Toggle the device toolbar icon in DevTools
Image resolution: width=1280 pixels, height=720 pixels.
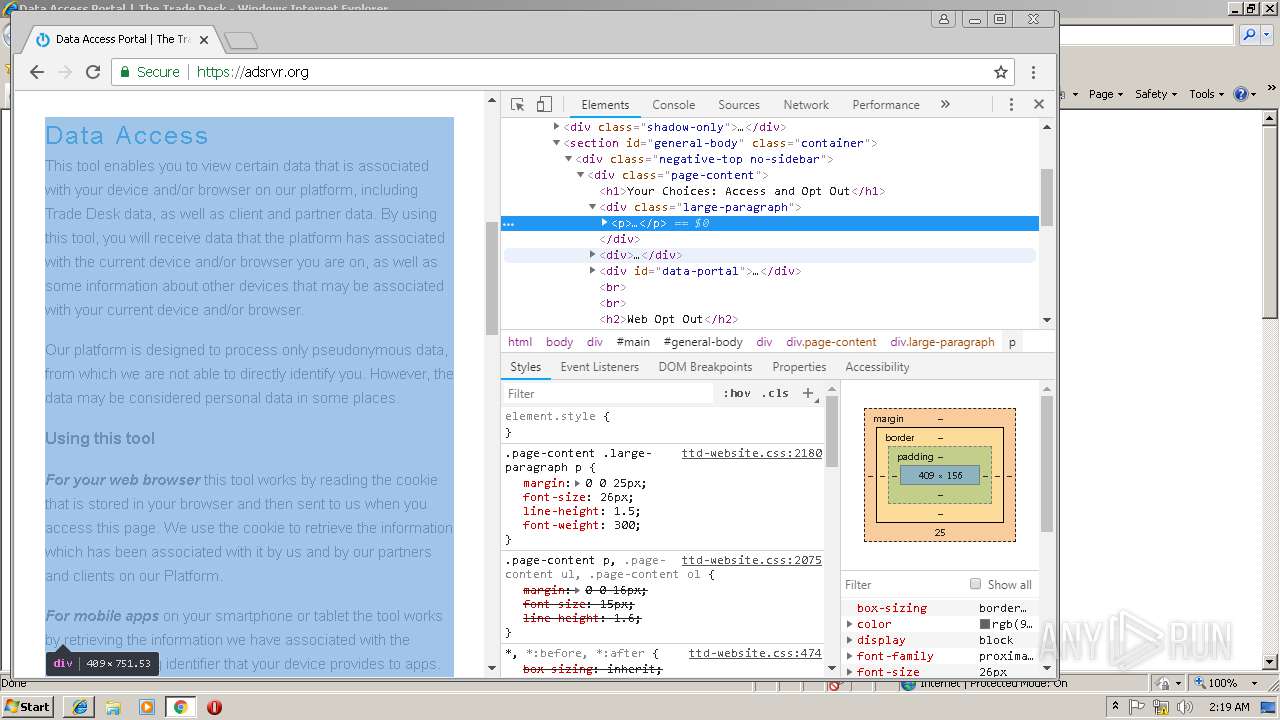pos(544,104)
